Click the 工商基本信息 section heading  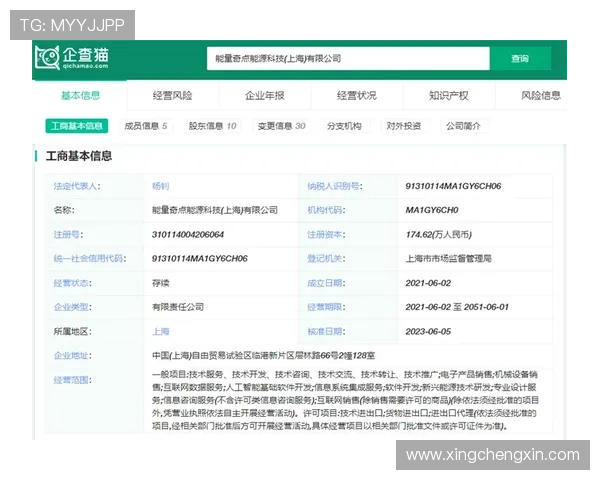point(79,156)
